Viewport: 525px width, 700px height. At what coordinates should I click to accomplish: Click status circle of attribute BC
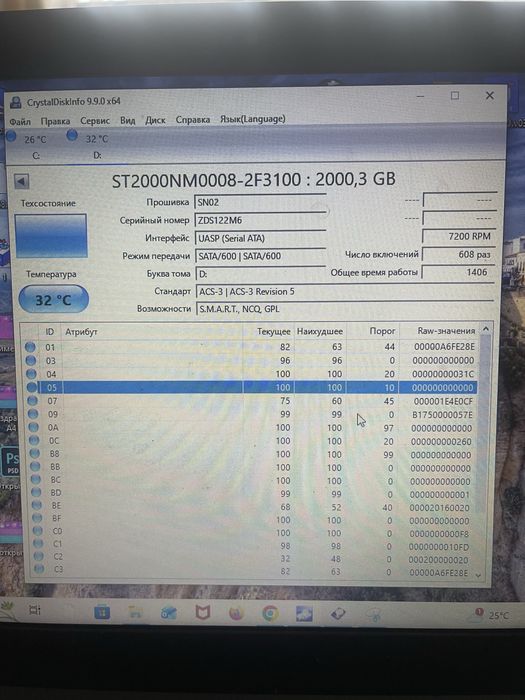click(x=36, y=479)
